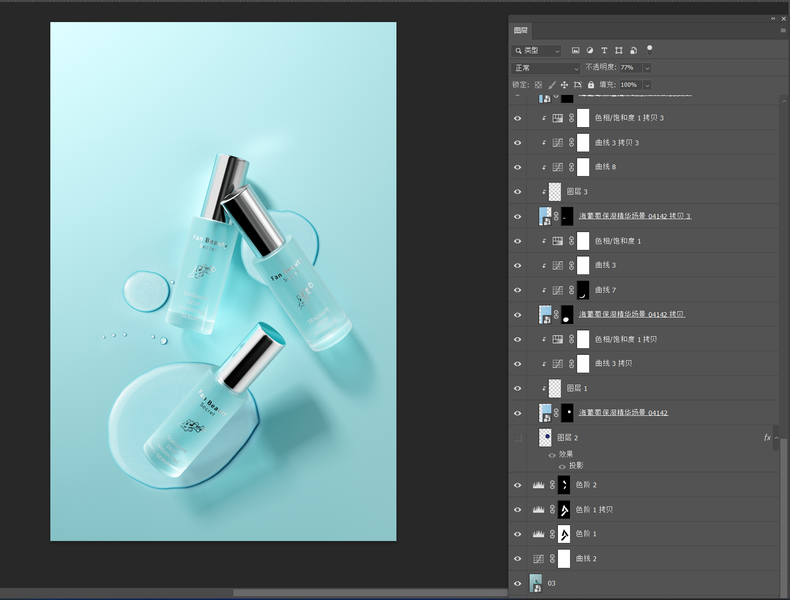The height and width of the screenshot is (600, 790).
Task: Show the hidden 图层 2 layer
Action: 517,438
